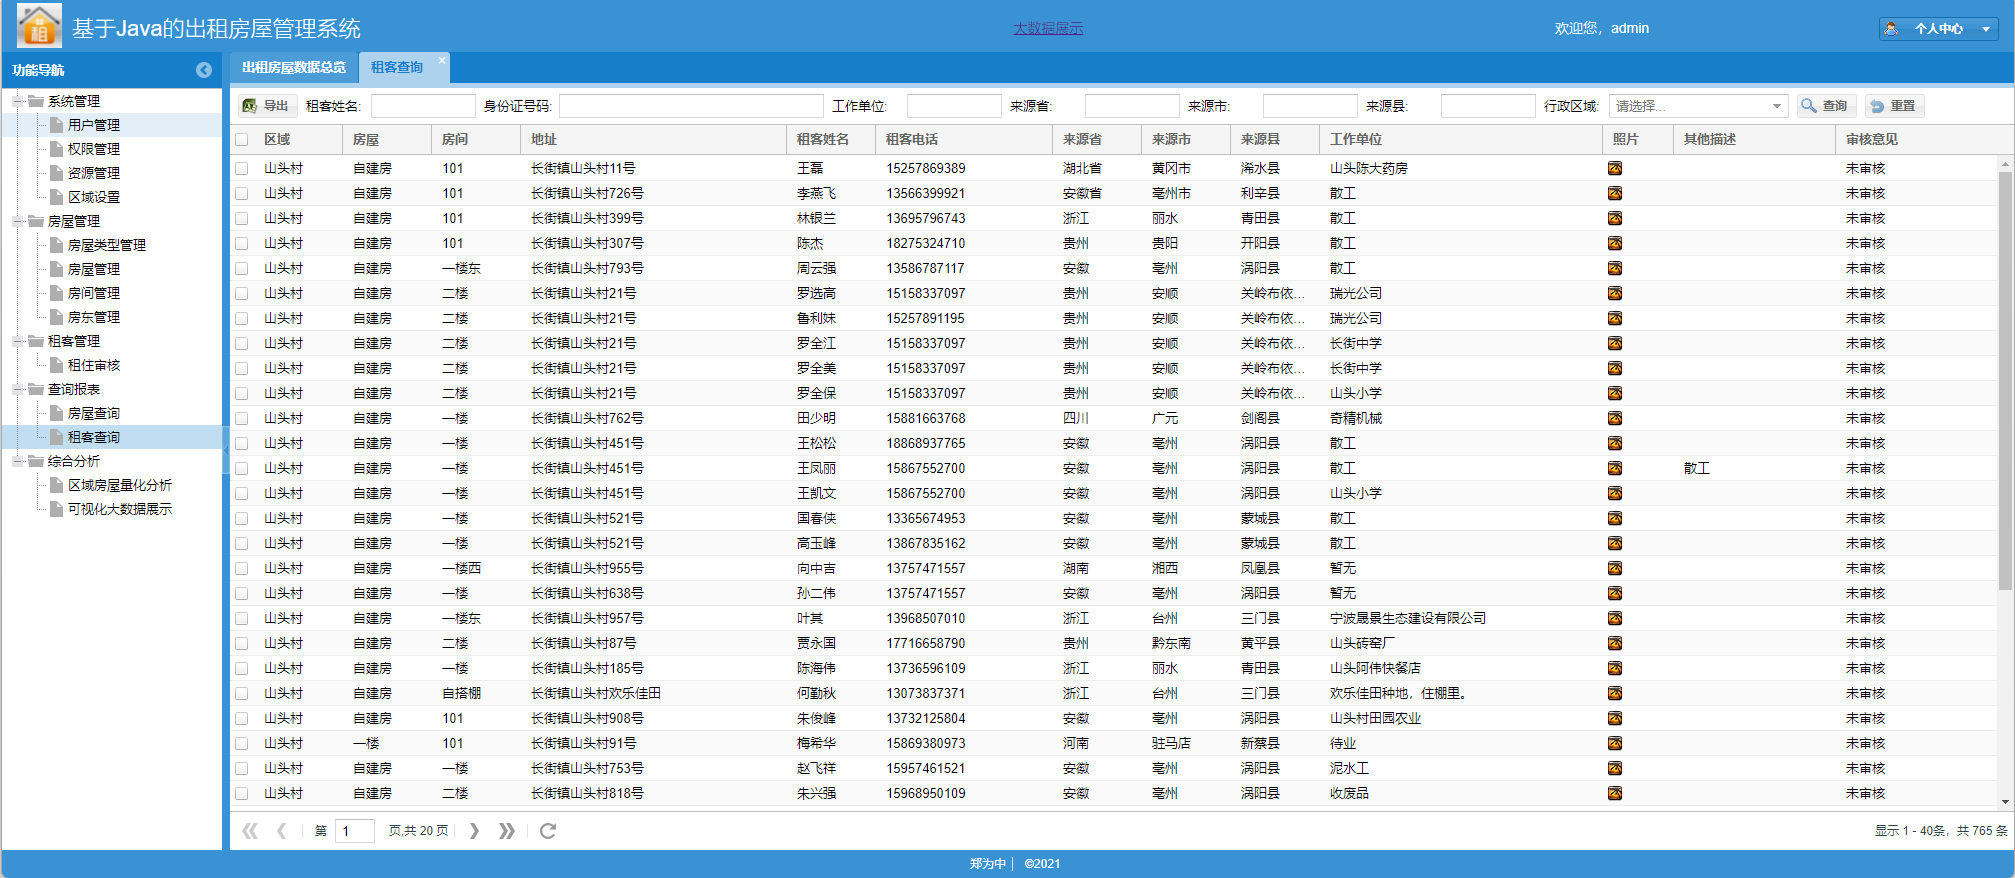Screen dimensions: 2015x878
Task: Open photo icon for tenant 罗选高
Action: pyautogui.click(x=1615, y=293)
